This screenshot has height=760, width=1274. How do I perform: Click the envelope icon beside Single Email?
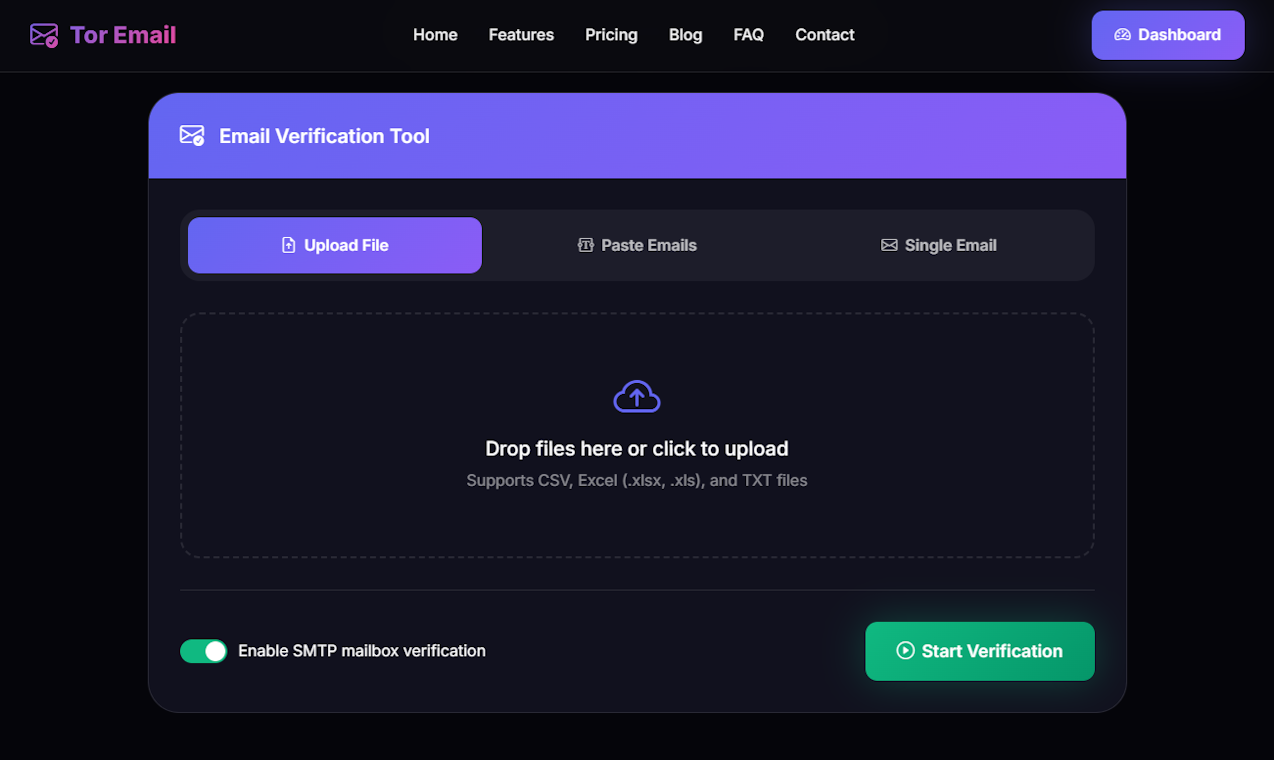pyautogui.click(x=889, y=244)
